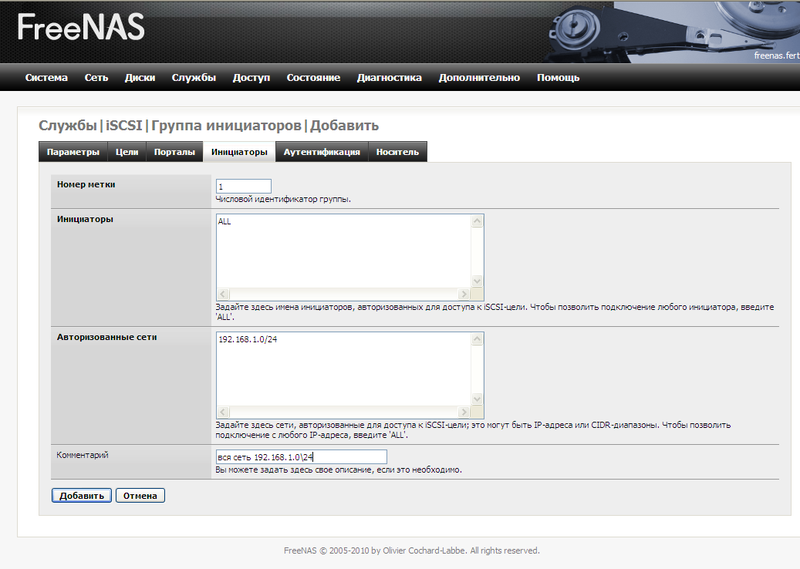
Task: Open the Диагностика menu
Action: (389, 78)
